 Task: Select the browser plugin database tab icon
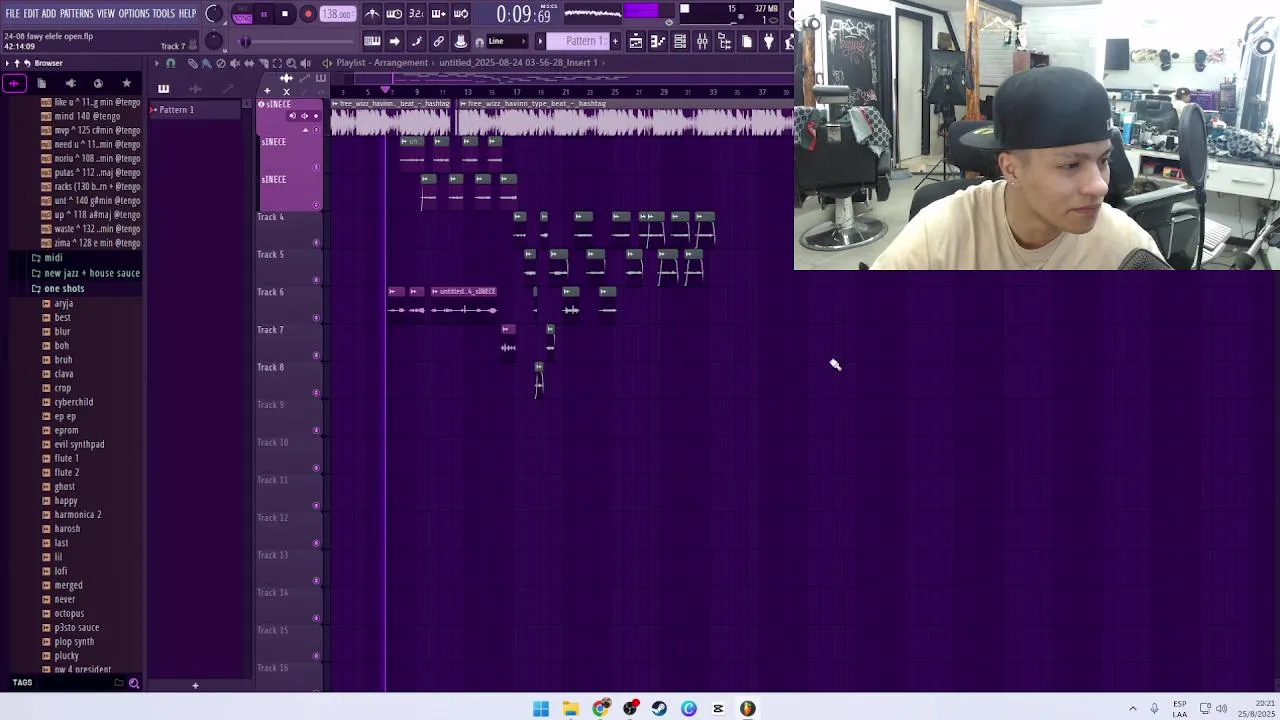[x=70, y=83]
